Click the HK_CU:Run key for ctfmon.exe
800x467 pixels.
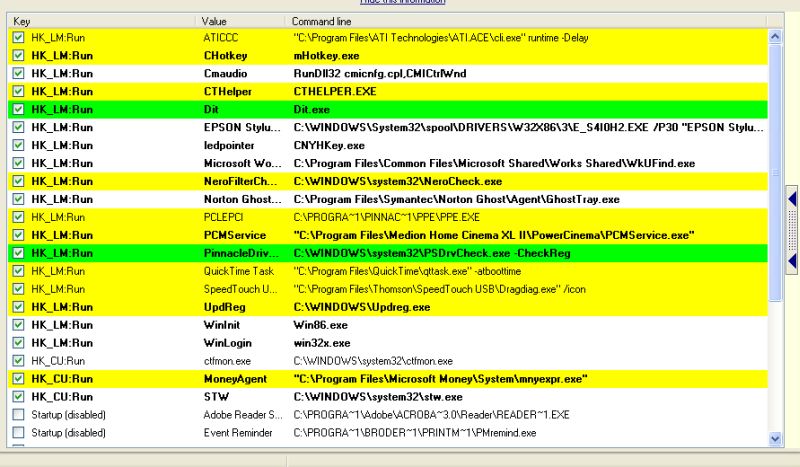pyautogui.click(x=58, y=361)
